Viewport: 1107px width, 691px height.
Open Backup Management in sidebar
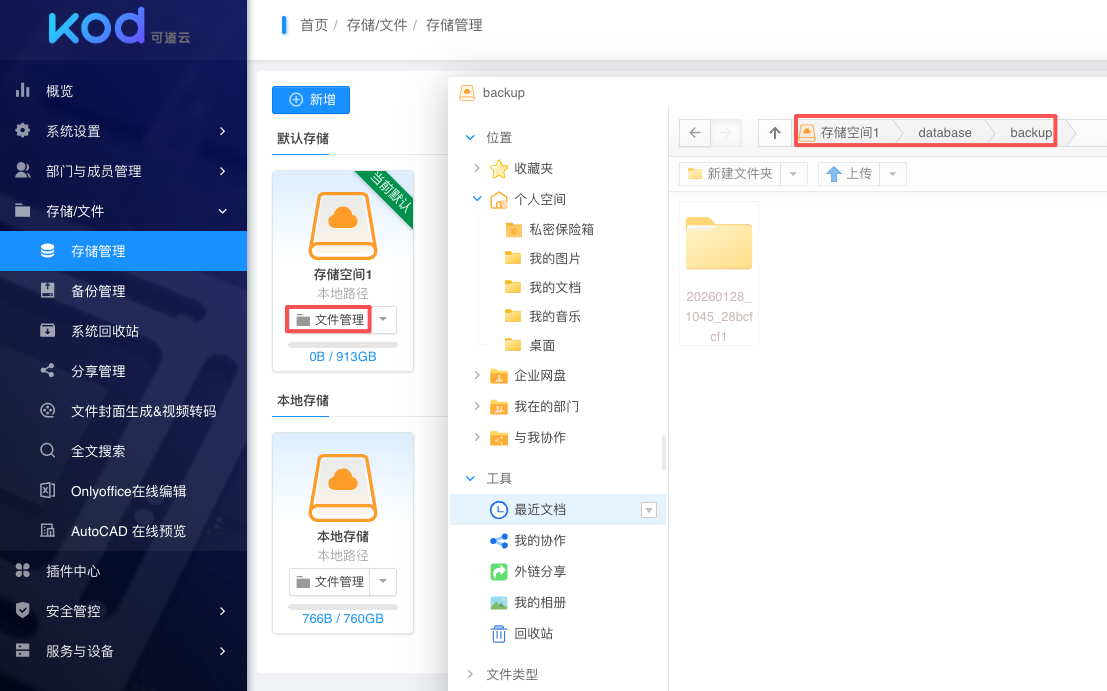[98, 291]
